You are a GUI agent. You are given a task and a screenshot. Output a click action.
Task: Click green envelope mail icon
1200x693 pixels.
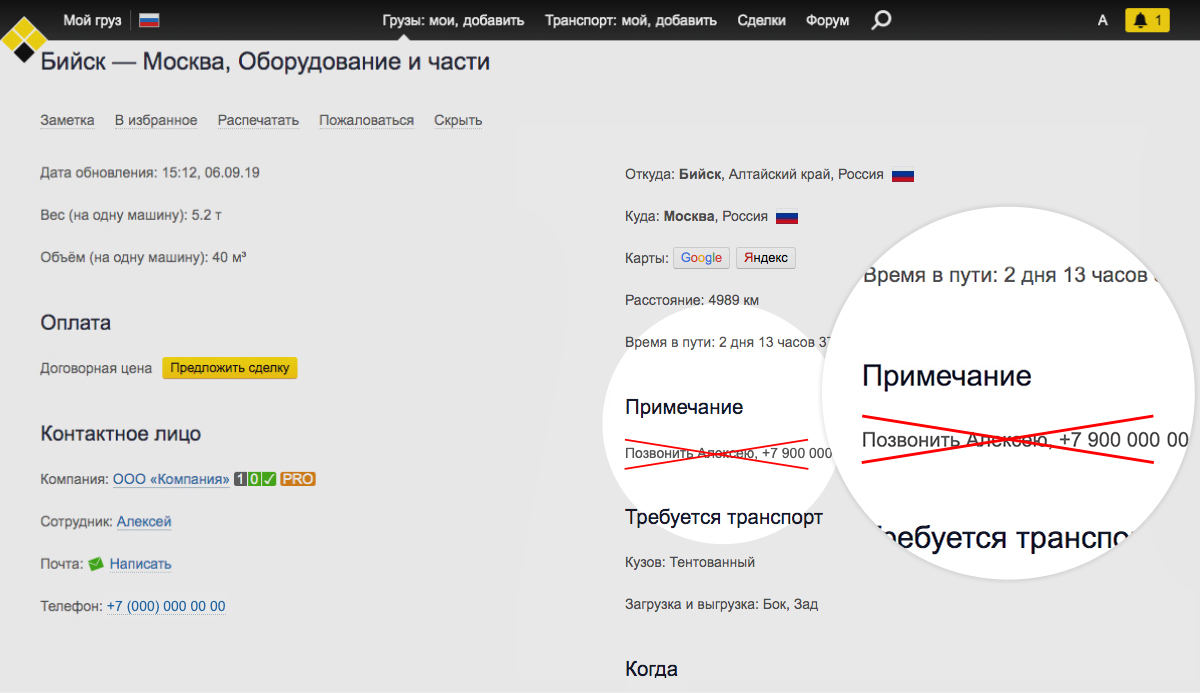96,564
